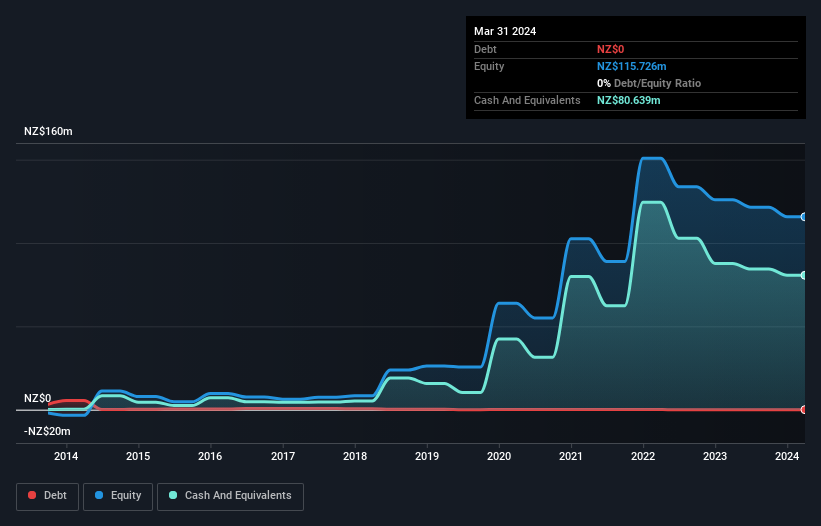Click the teal dot in Cash legend
The image size is (821, 526).
[x=173, y=495]
